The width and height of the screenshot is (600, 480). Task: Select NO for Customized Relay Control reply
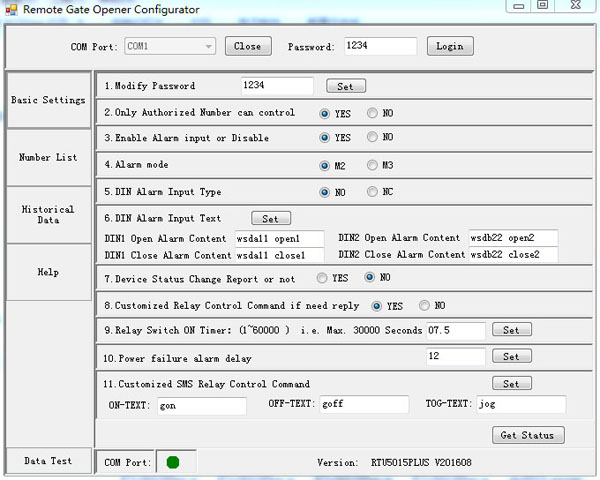pos(424,305)
